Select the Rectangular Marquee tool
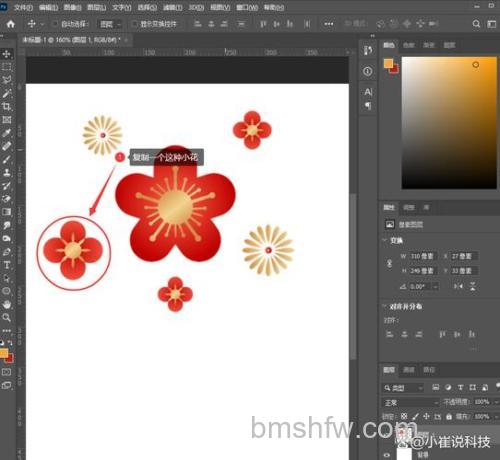 pyautogui.click(x=6, y=67)
